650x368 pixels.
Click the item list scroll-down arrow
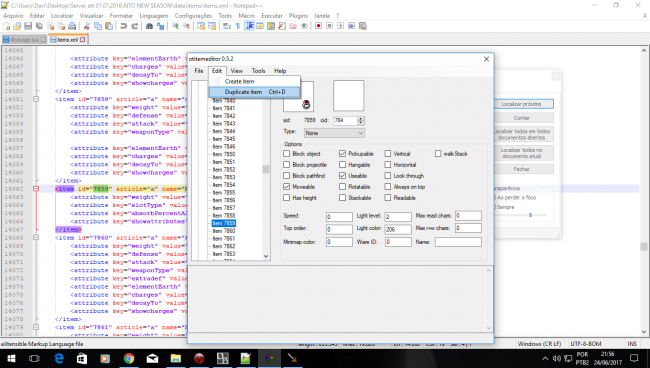266,257
